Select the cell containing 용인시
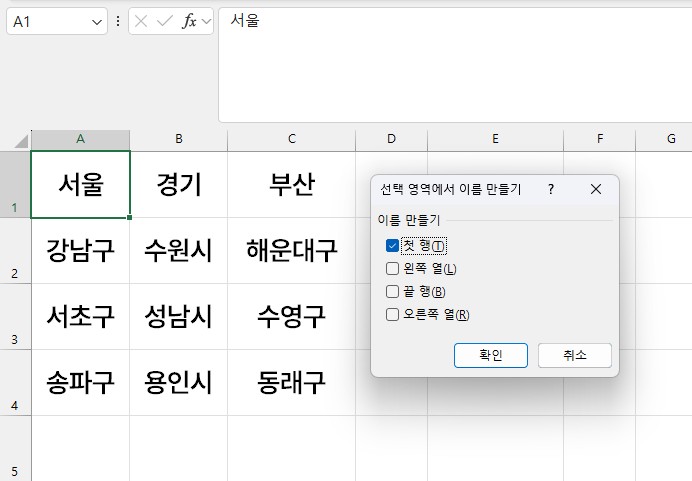Image resolution: width=692 pixels, height=481 pixels. (x=179, y=383)
